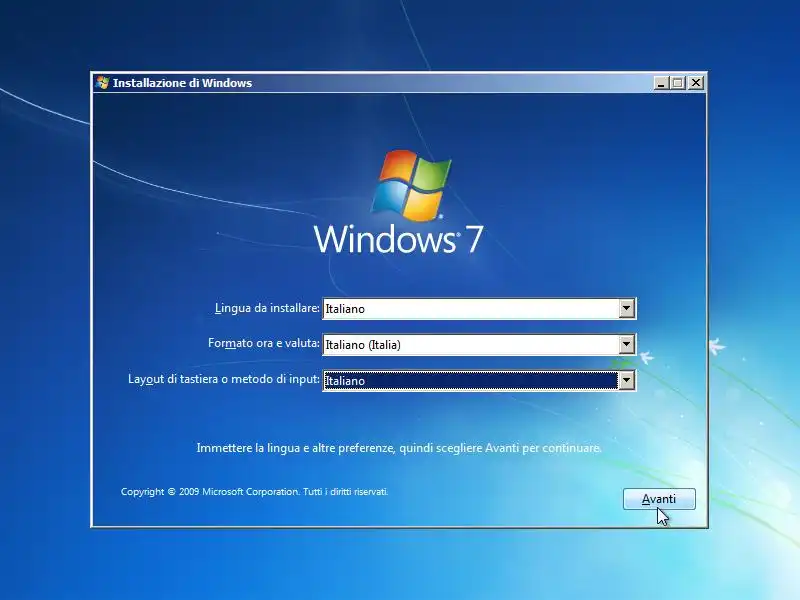Focus the highlighted keyboard layout Italiano field

479,381
